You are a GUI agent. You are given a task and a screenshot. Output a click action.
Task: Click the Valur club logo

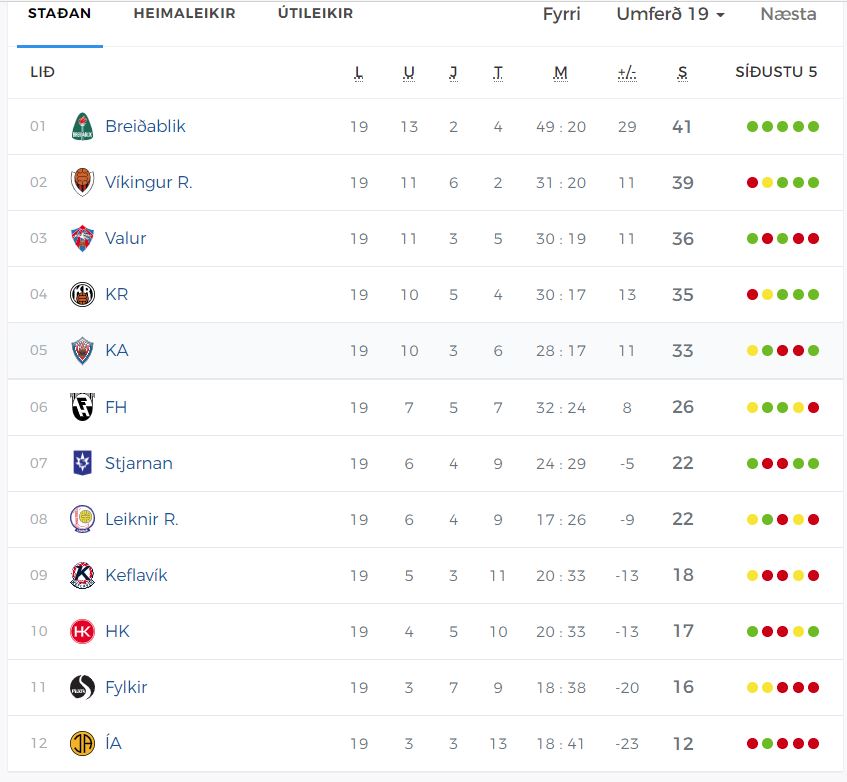click(x=82, y=239)
